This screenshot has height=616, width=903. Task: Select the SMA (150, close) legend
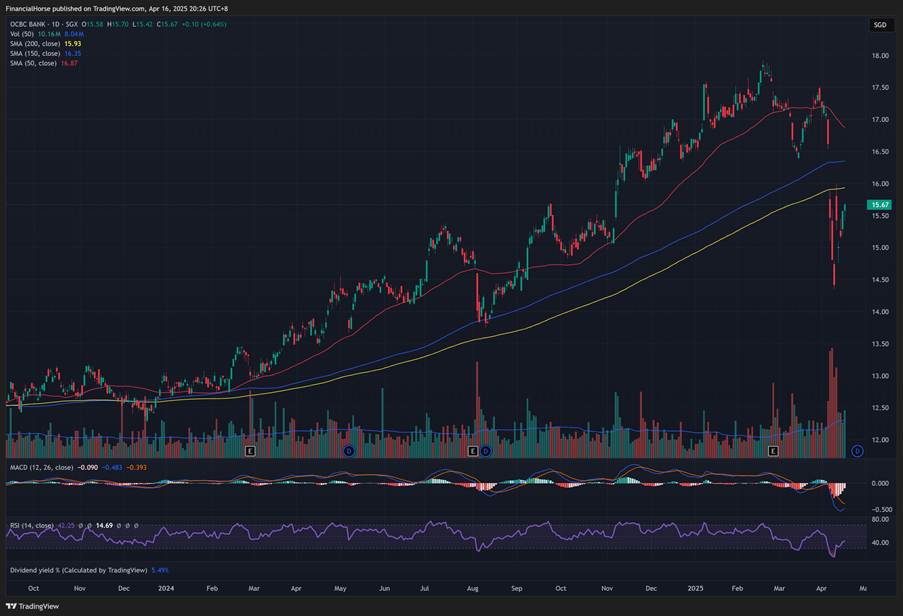(x=35, y=54)
